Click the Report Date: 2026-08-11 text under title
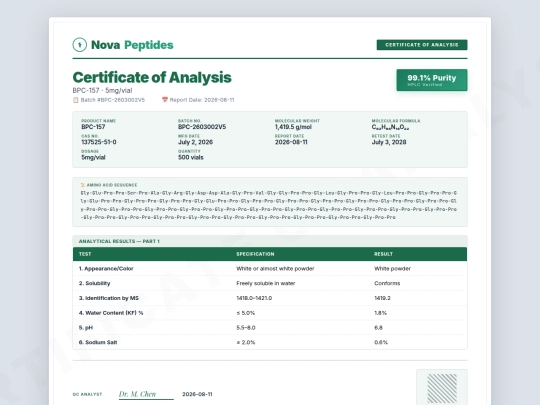The width and height of the screenshot is (540, 405). (202, 100)
